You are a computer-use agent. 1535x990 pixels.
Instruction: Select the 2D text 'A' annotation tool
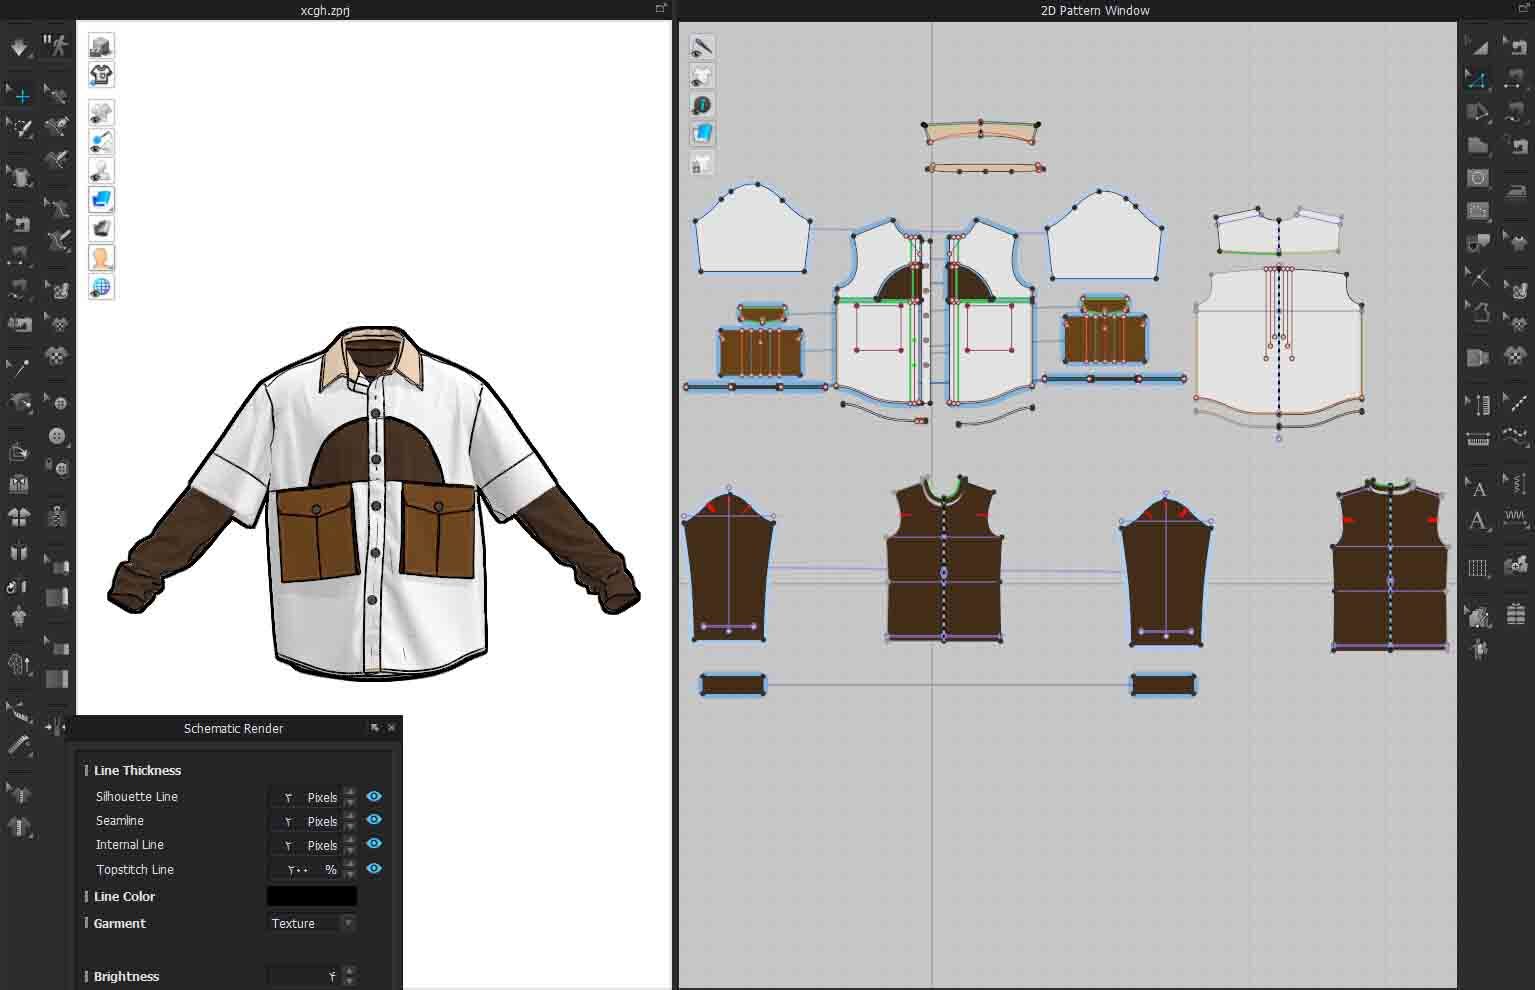[x=1478, y=488]
